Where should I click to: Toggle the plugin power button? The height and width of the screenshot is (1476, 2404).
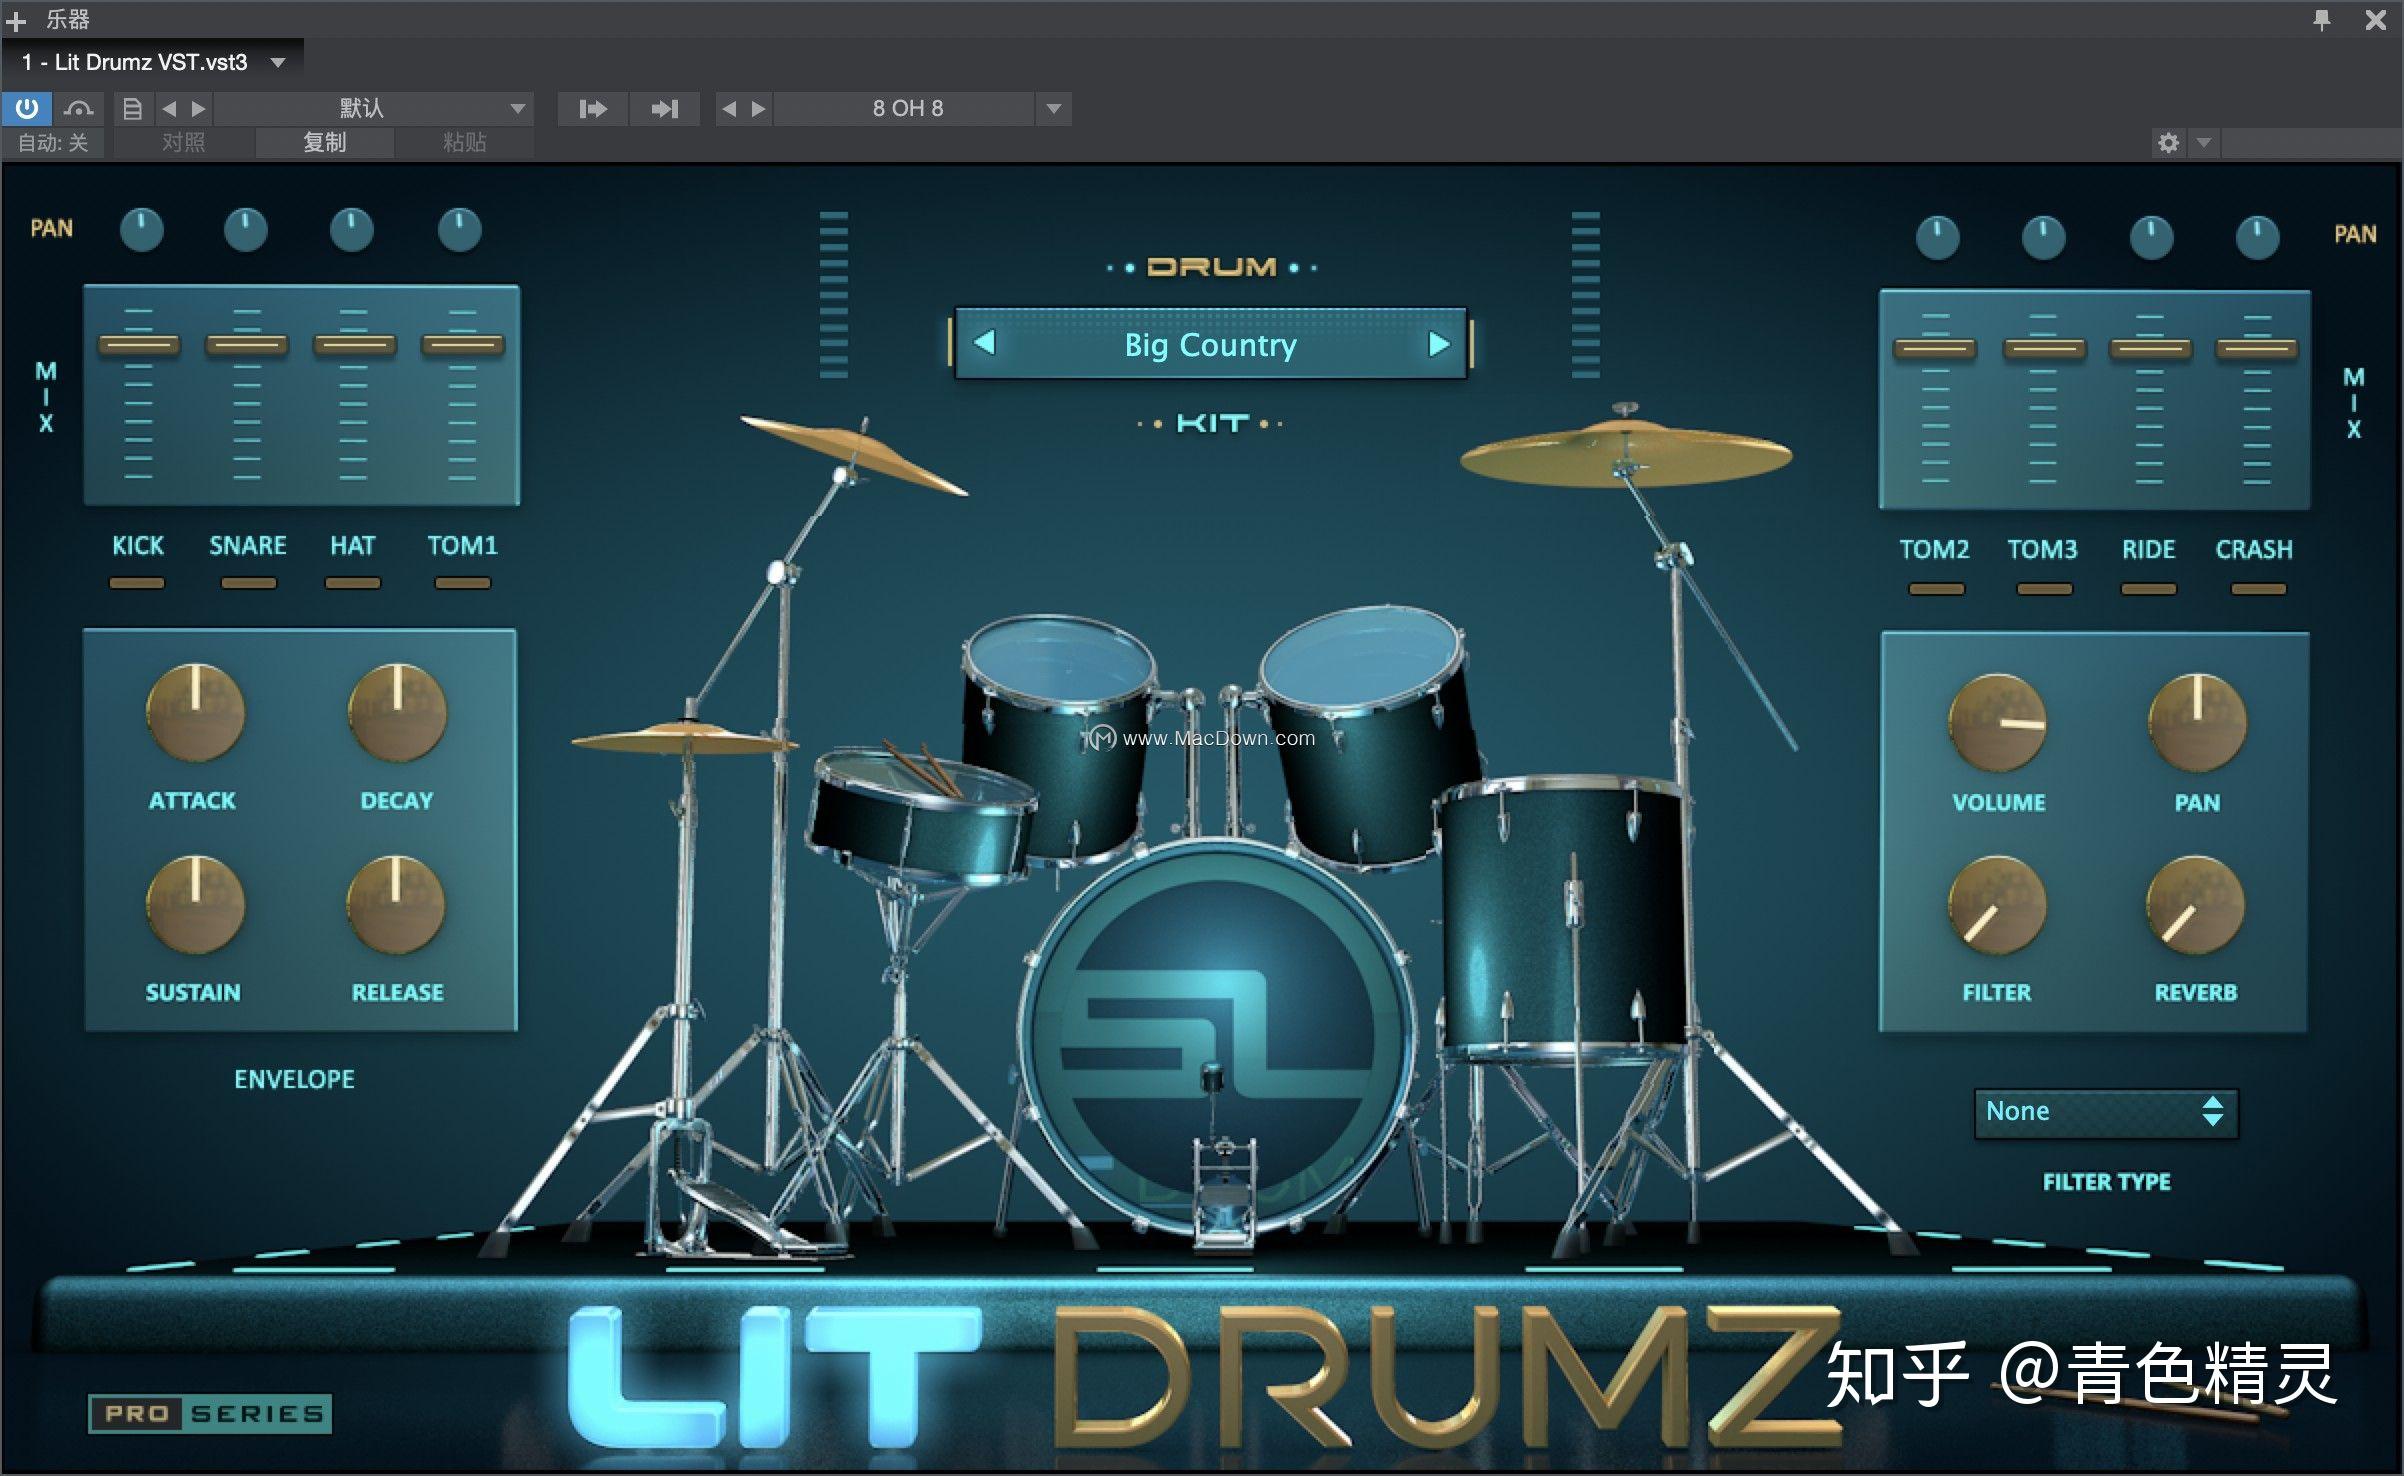[x=27, y=108]
